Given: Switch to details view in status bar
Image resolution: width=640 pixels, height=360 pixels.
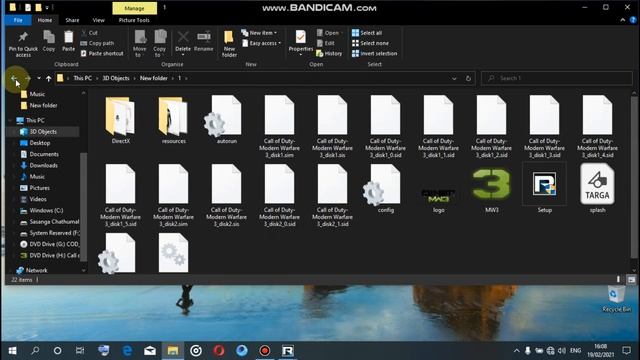Looking at the screenshot, I should coord(618,280).
